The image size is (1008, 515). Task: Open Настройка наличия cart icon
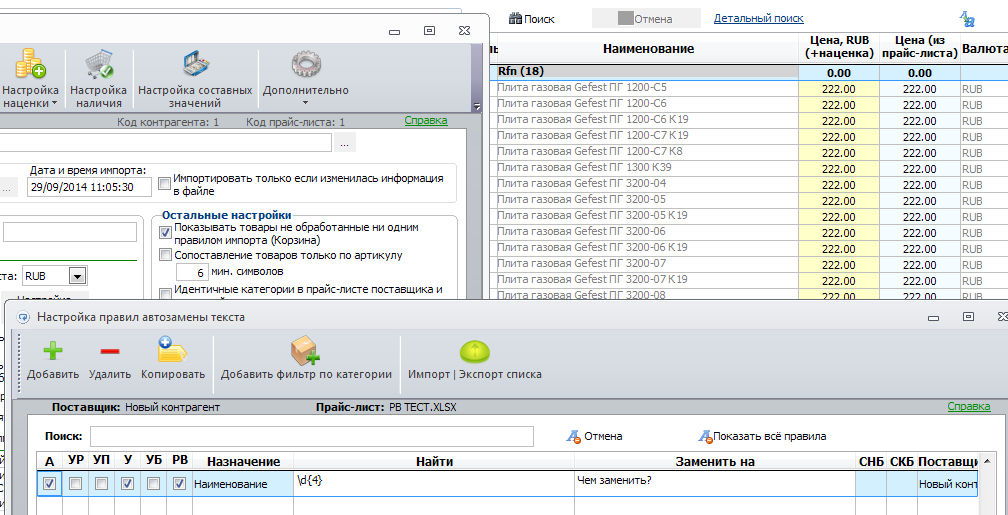tap(98, 64)
